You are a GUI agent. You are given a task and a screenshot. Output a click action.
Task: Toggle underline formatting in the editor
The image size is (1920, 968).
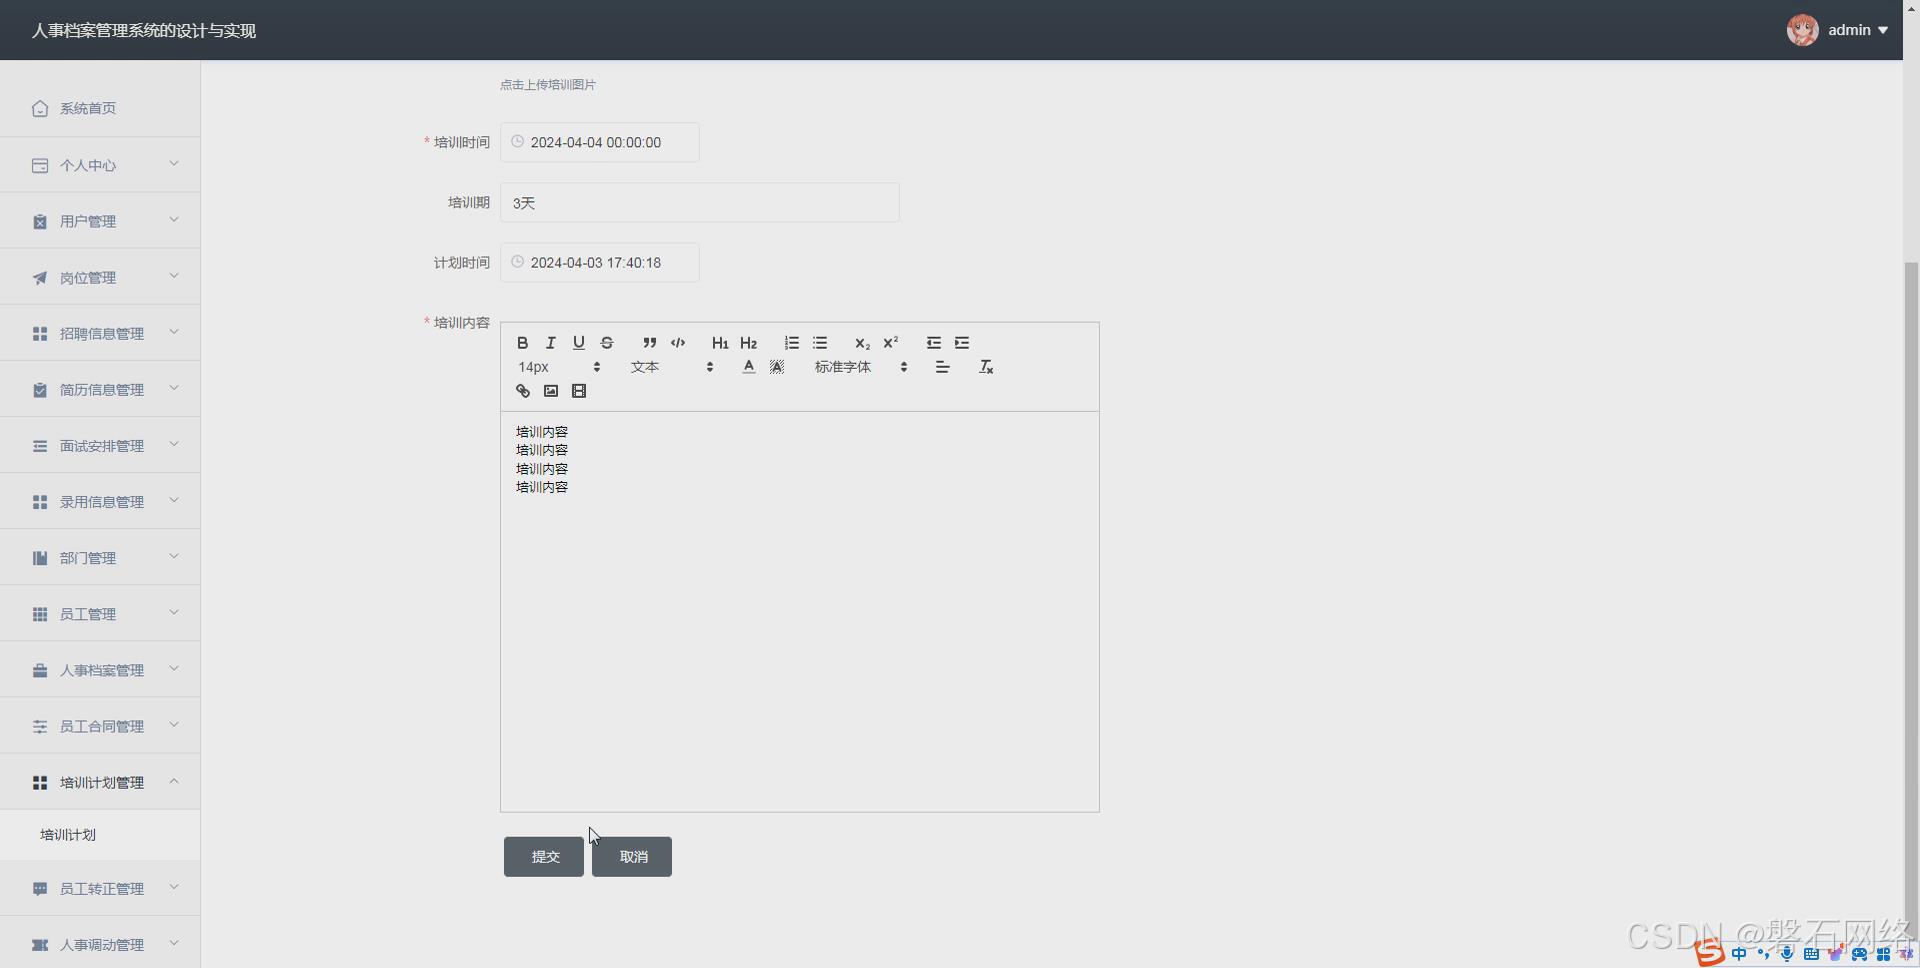point(578,343)
